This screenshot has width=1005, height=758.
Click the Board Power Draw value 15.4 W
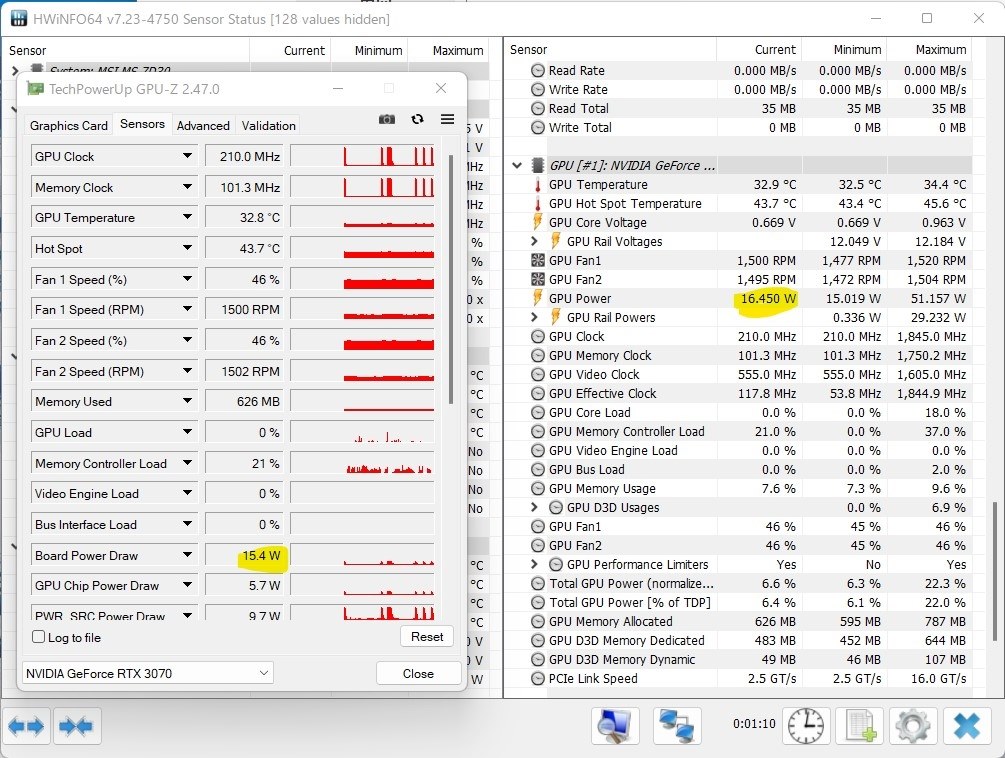click(261, 555)
